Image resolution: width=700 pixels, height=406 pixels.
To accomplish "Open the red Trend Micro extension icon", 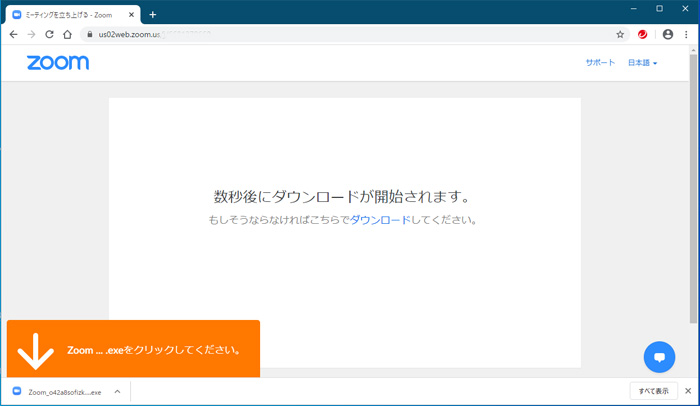I will point(642,34).
